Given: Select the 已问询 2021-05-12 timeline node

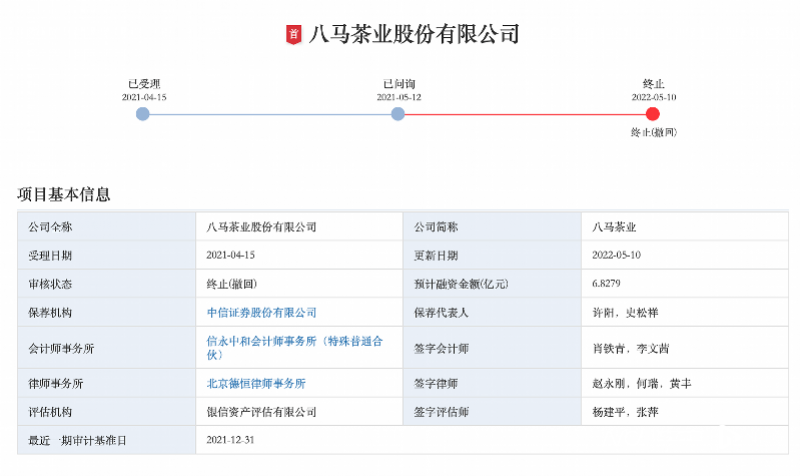Looking at the screenshot, I should pyautogui.click(x=398, y=114).
